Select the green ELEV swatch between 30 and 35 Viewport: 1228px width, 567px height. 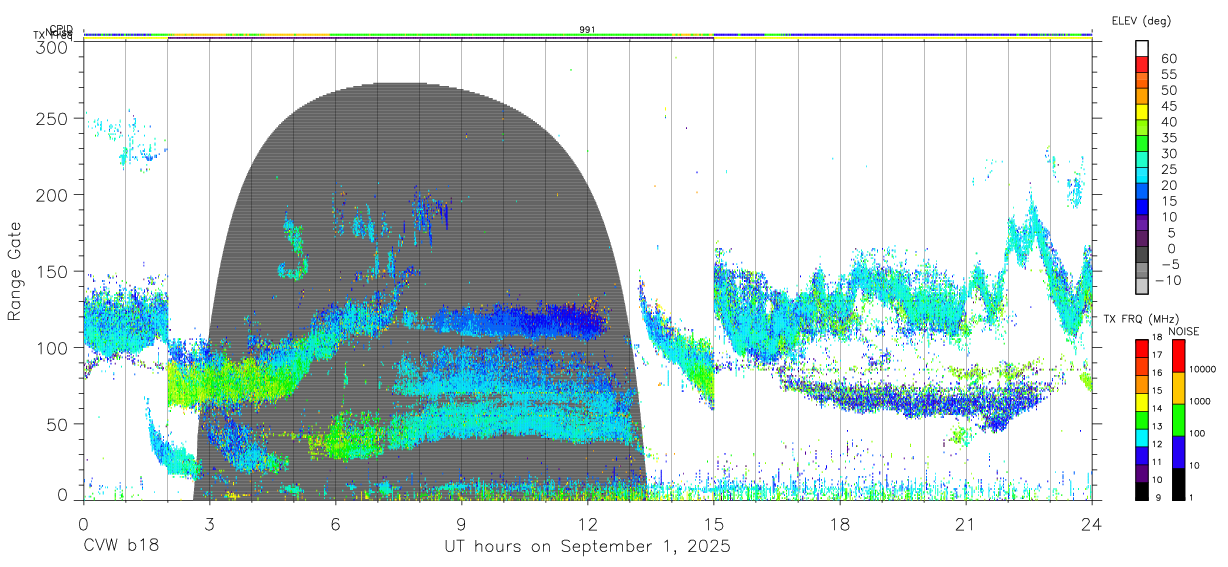1143,144
